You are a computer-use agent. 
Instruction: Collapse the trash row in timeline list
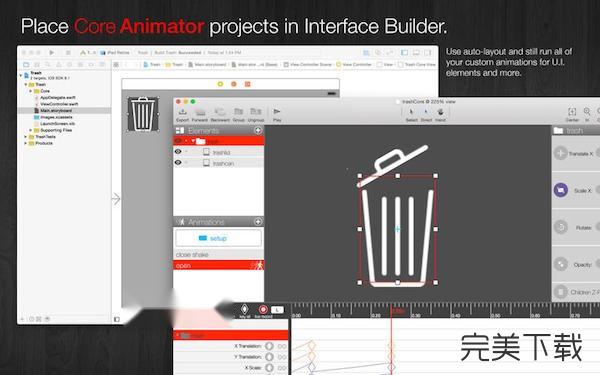click(x=178, y=335)
